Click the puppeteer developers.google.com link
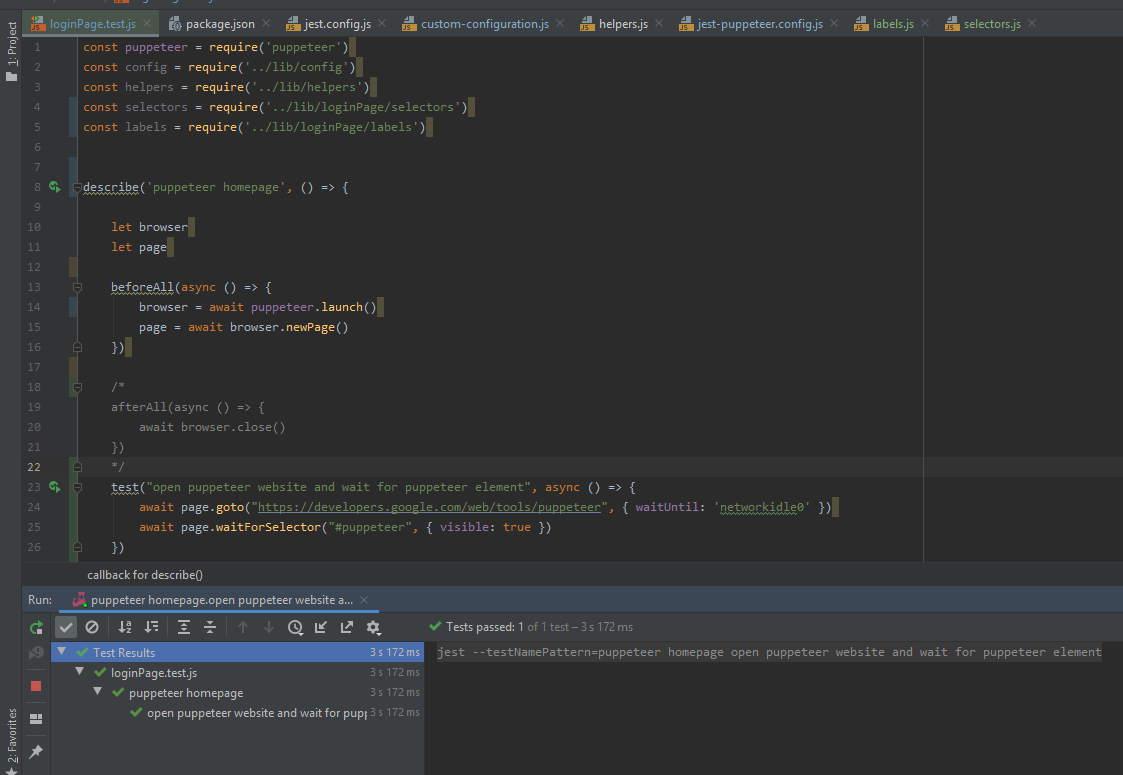The height and width of the screenshot is (775, 1123). [x=430, y=507]
